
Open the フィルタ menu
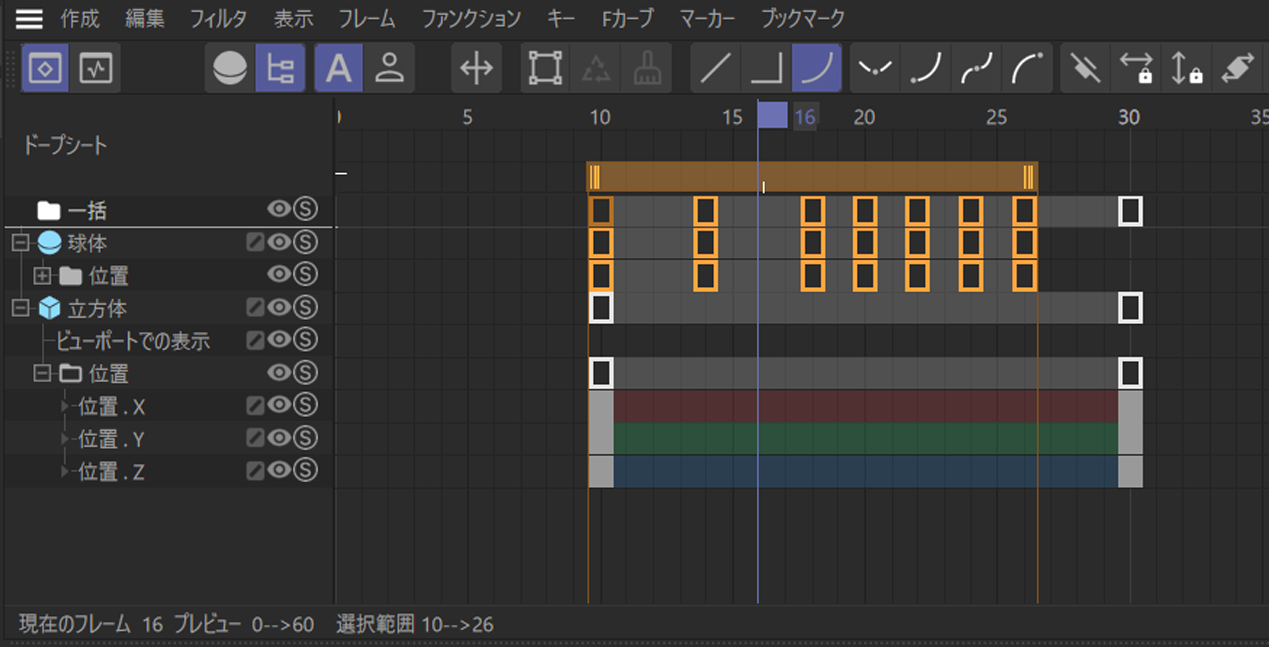[219, 18]
